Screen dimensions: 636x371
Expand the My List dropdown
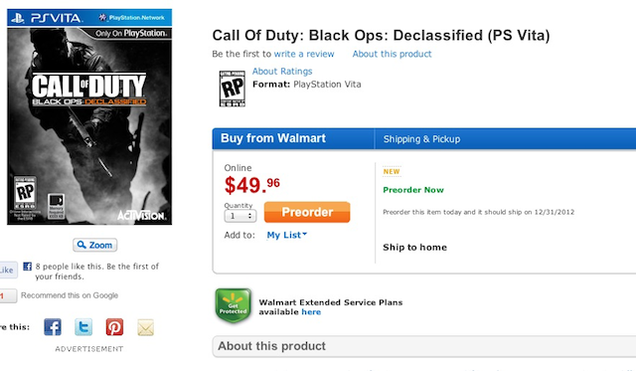pyautogui.click(x=287, y=235)
